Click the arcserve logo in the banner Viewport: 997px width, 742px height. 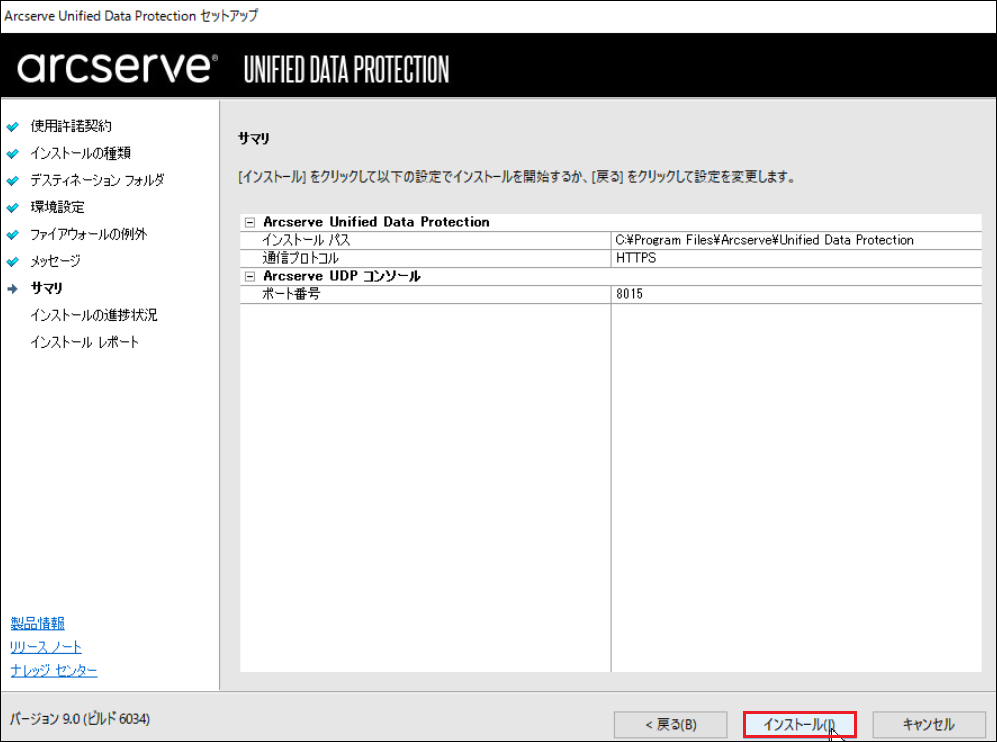pyautogui.click(x=118, y=67)
